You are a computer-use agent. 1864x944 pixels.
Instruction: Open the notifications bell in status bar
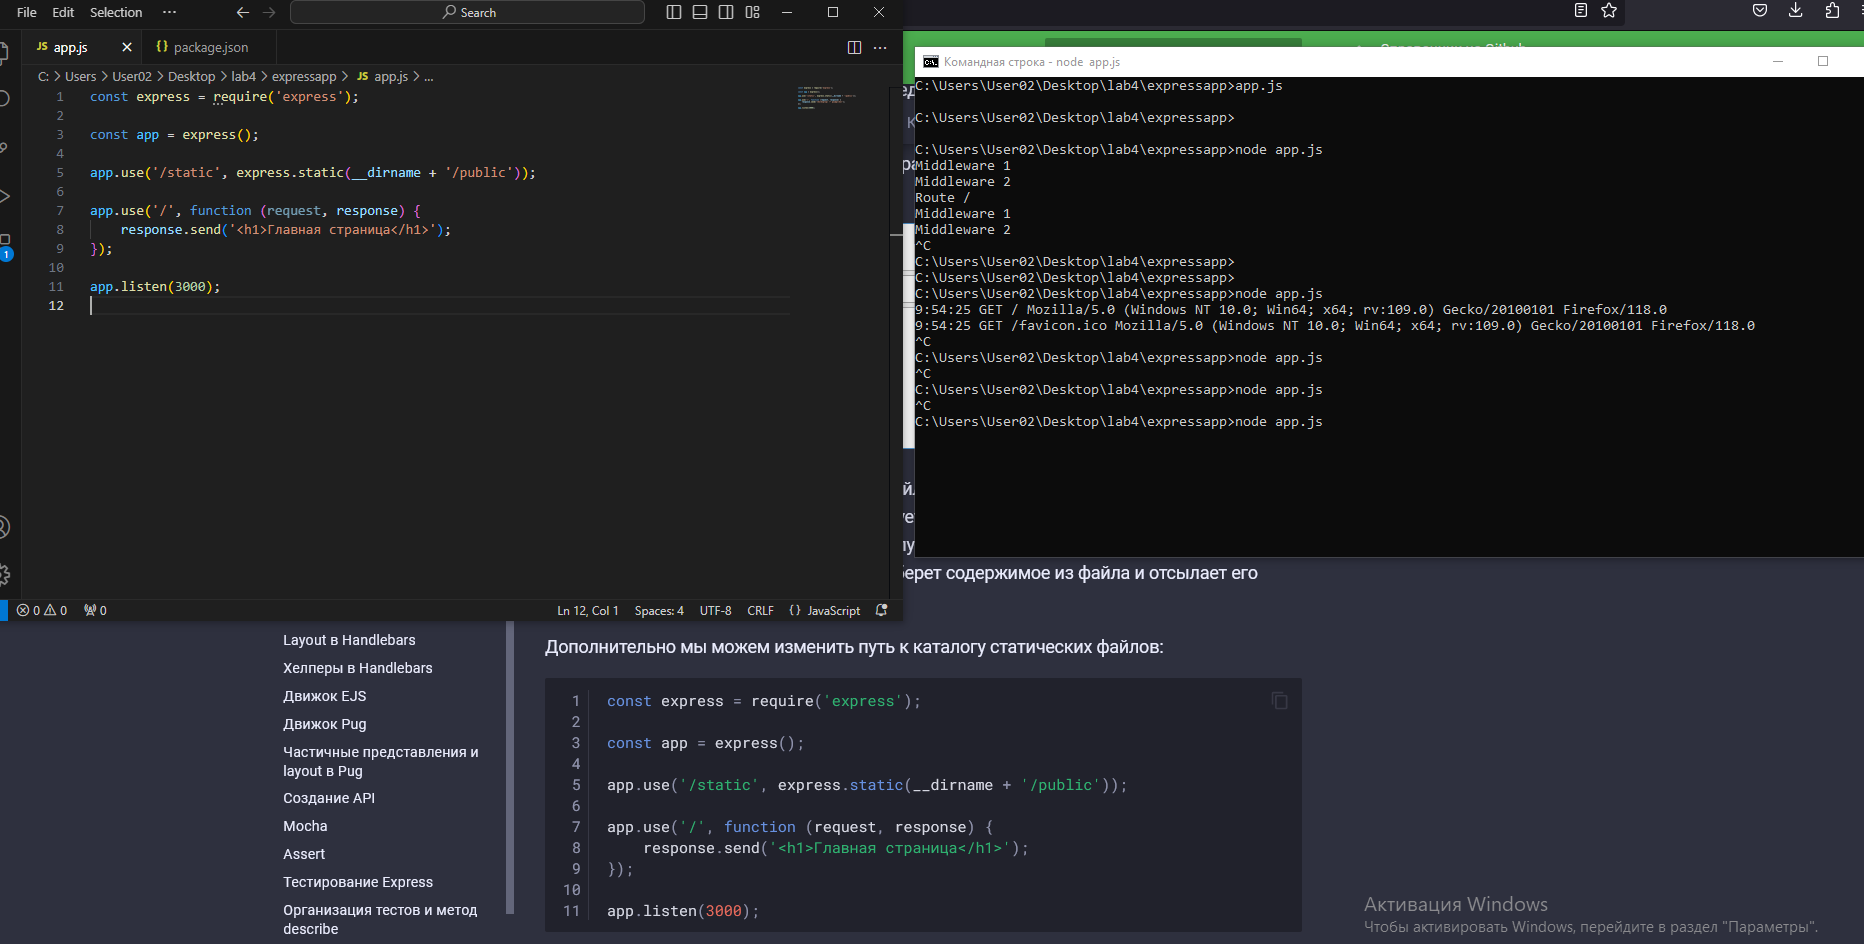(881, 610)
